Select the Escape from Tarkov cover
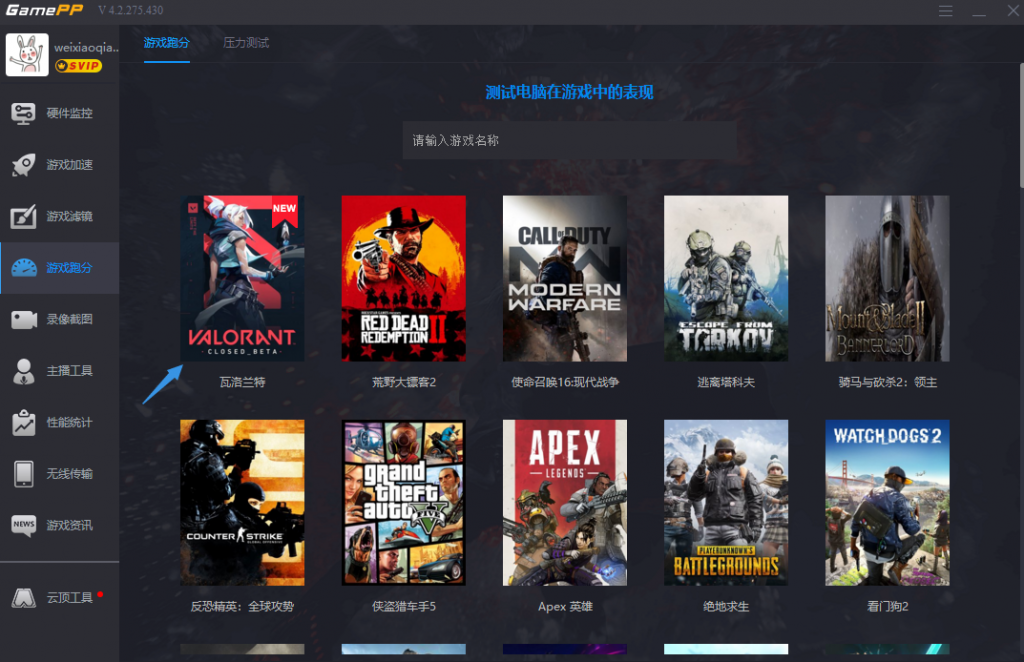1024x662 pixels. click(726, 278)
